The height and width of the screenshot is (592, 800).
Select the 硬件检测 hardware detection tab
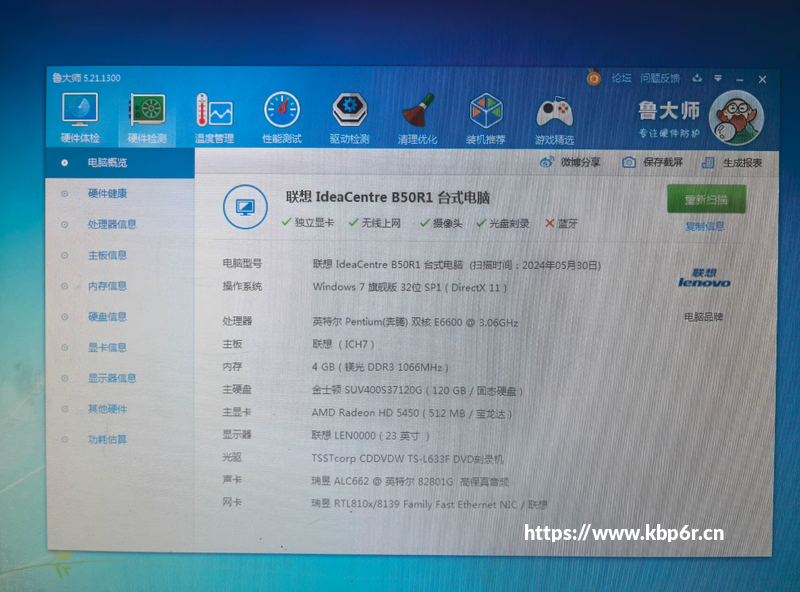click(x=147, y=118)
